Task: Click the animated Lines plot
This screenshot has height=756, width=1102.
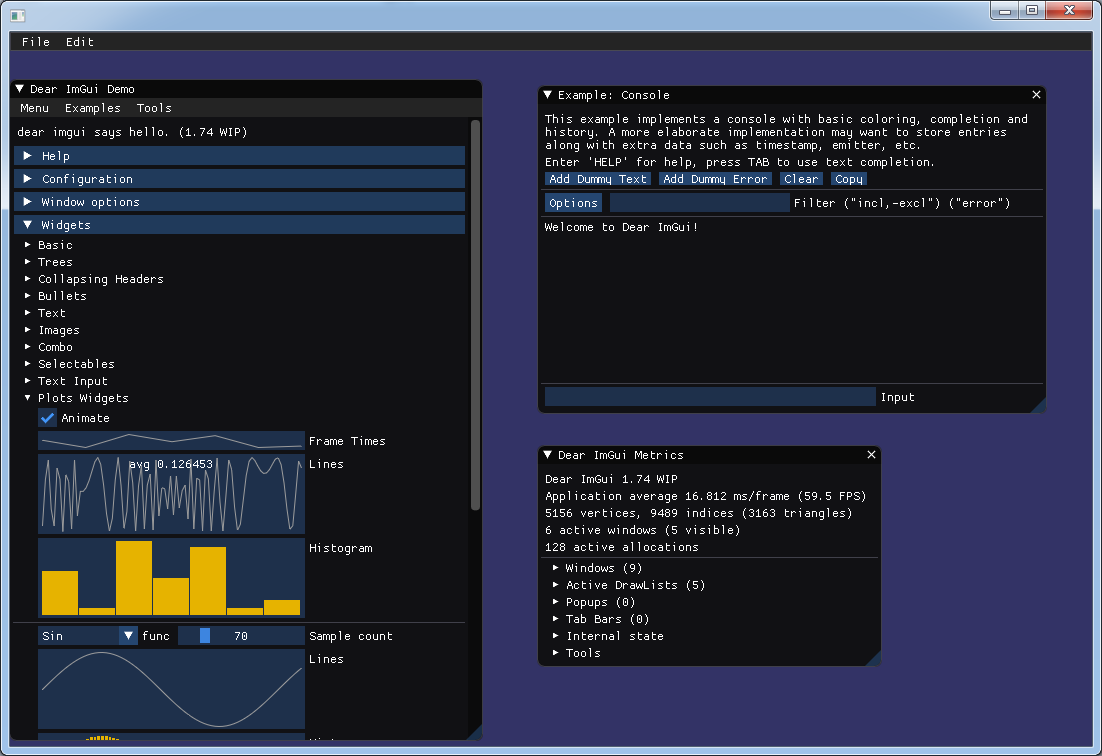Action: tap(171, 494)
